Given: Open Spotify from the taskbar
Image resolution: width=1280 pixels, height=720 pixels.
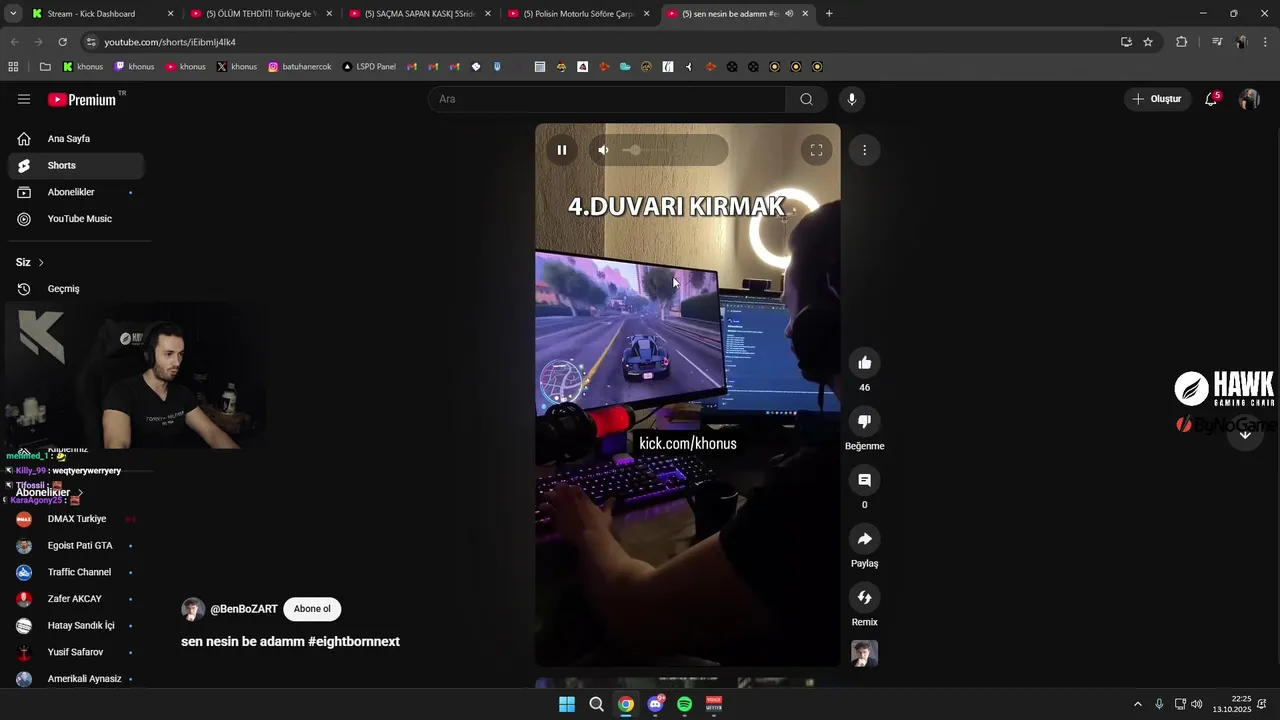Looking at the screenshot, I should (684, 704).
